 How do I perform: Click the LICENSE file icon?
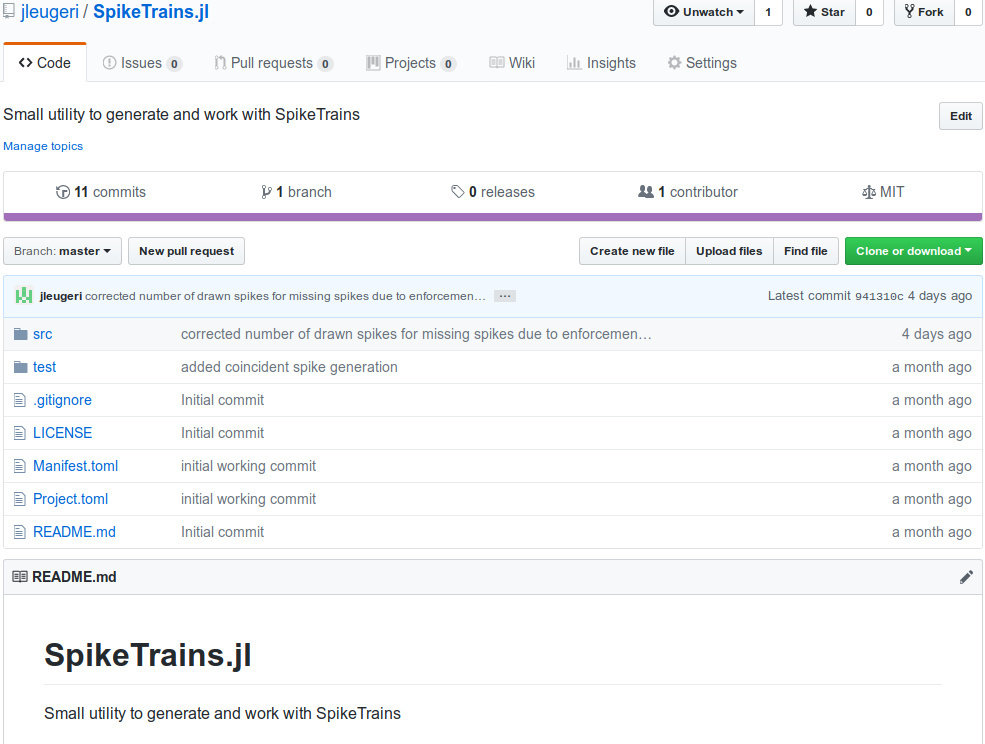(20, 433)
